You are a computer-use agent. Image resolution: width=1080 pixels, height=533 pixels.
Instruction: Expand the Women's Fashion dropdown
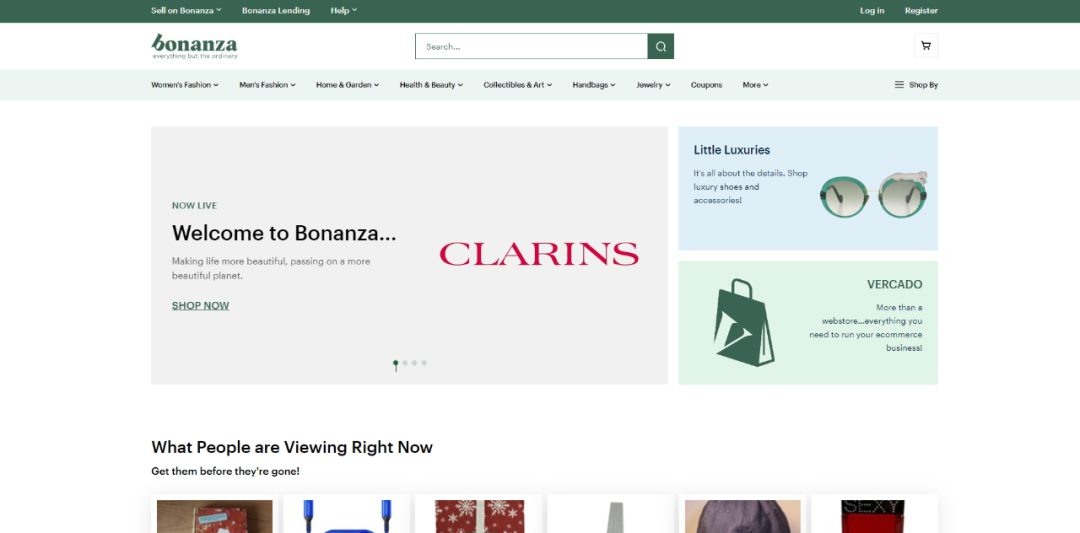(184, 85)
